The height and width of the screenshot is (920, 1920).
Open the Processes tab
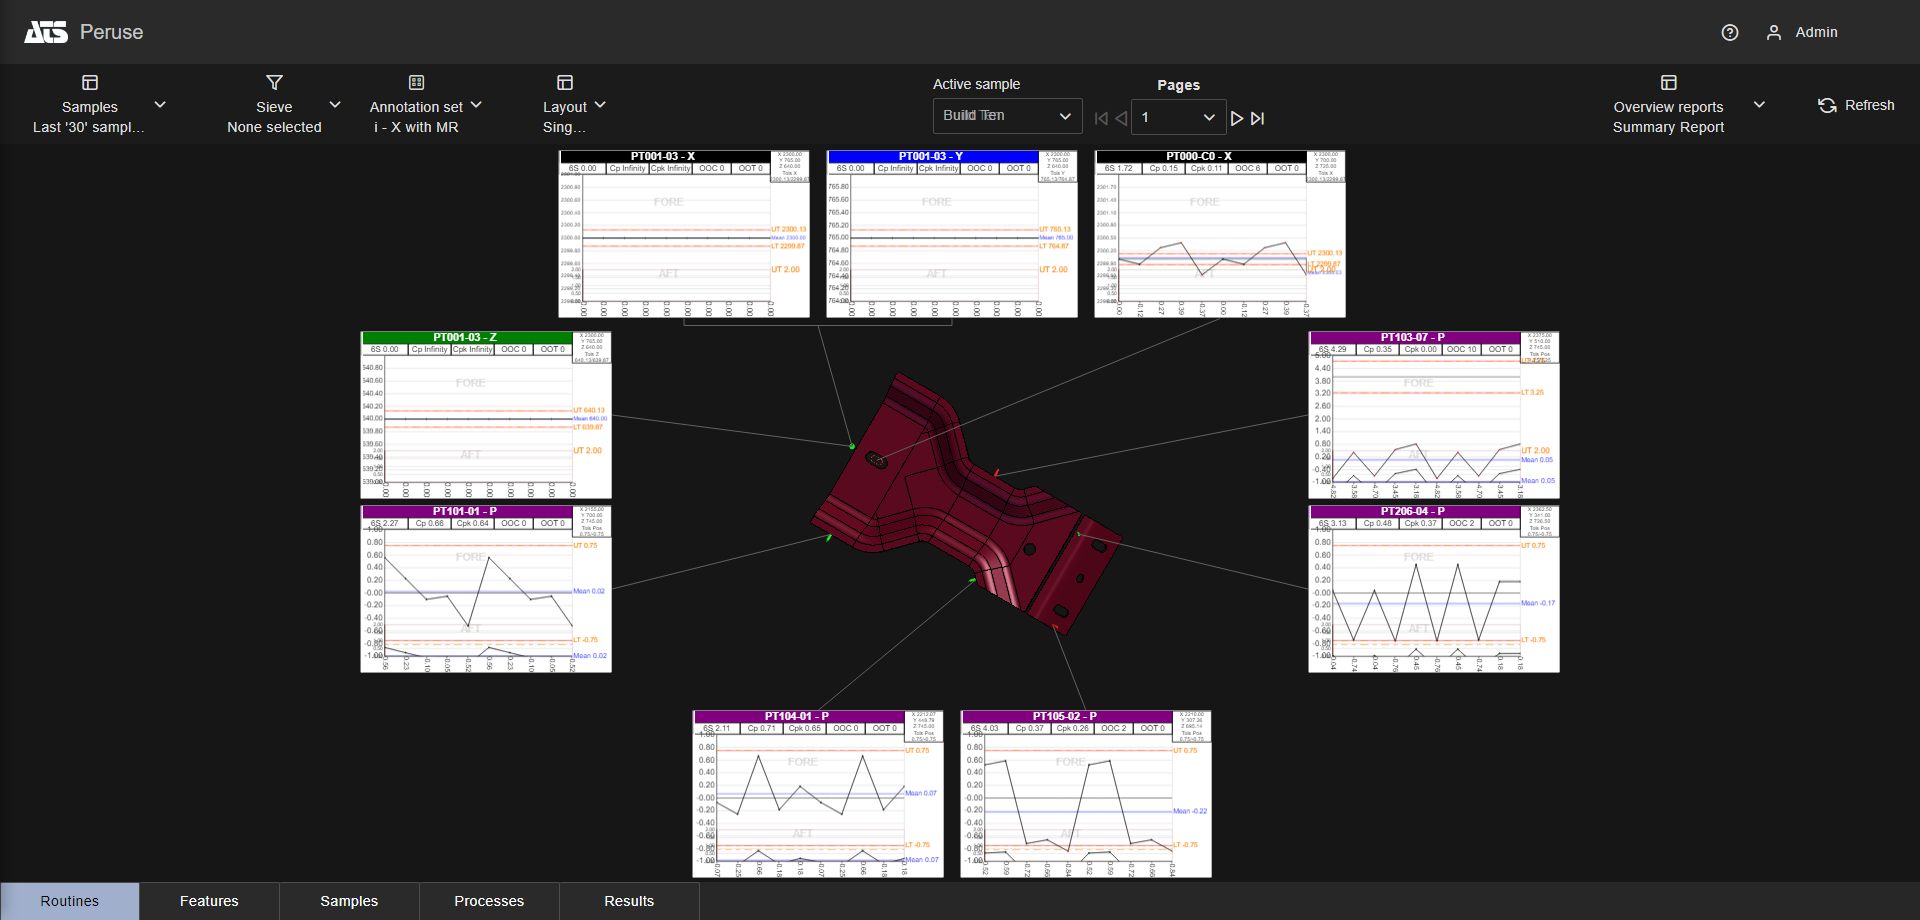click(489, 901)
